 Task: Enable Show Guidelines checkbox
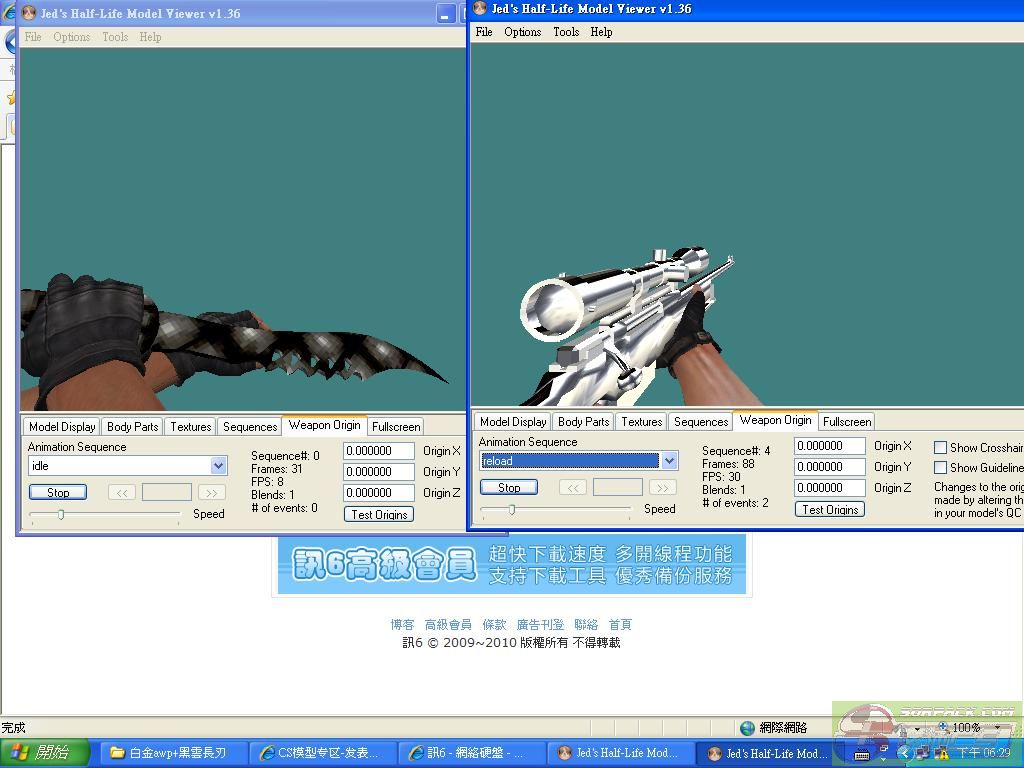click(x=940, y=468)
